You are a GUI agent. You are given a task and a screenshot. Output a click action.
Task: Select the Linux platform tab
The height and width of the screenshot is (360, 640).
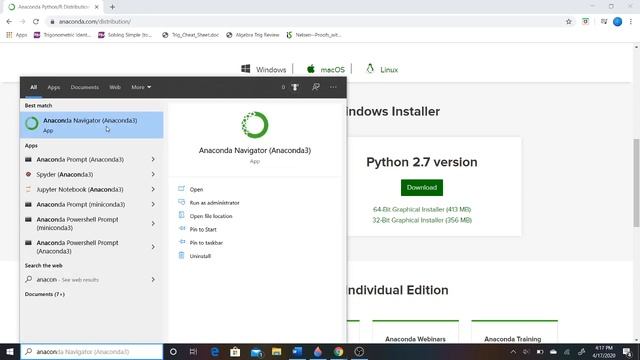(382, 69)
